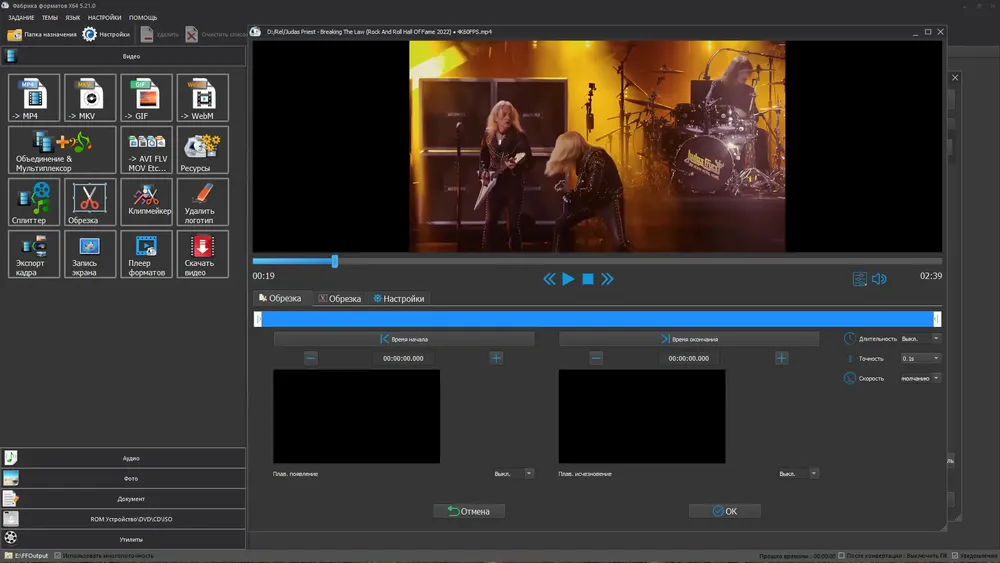This screenshot has width=1000, height=563.
Task: Rewind with the double-left arrow icon
Action: (549, 279)
